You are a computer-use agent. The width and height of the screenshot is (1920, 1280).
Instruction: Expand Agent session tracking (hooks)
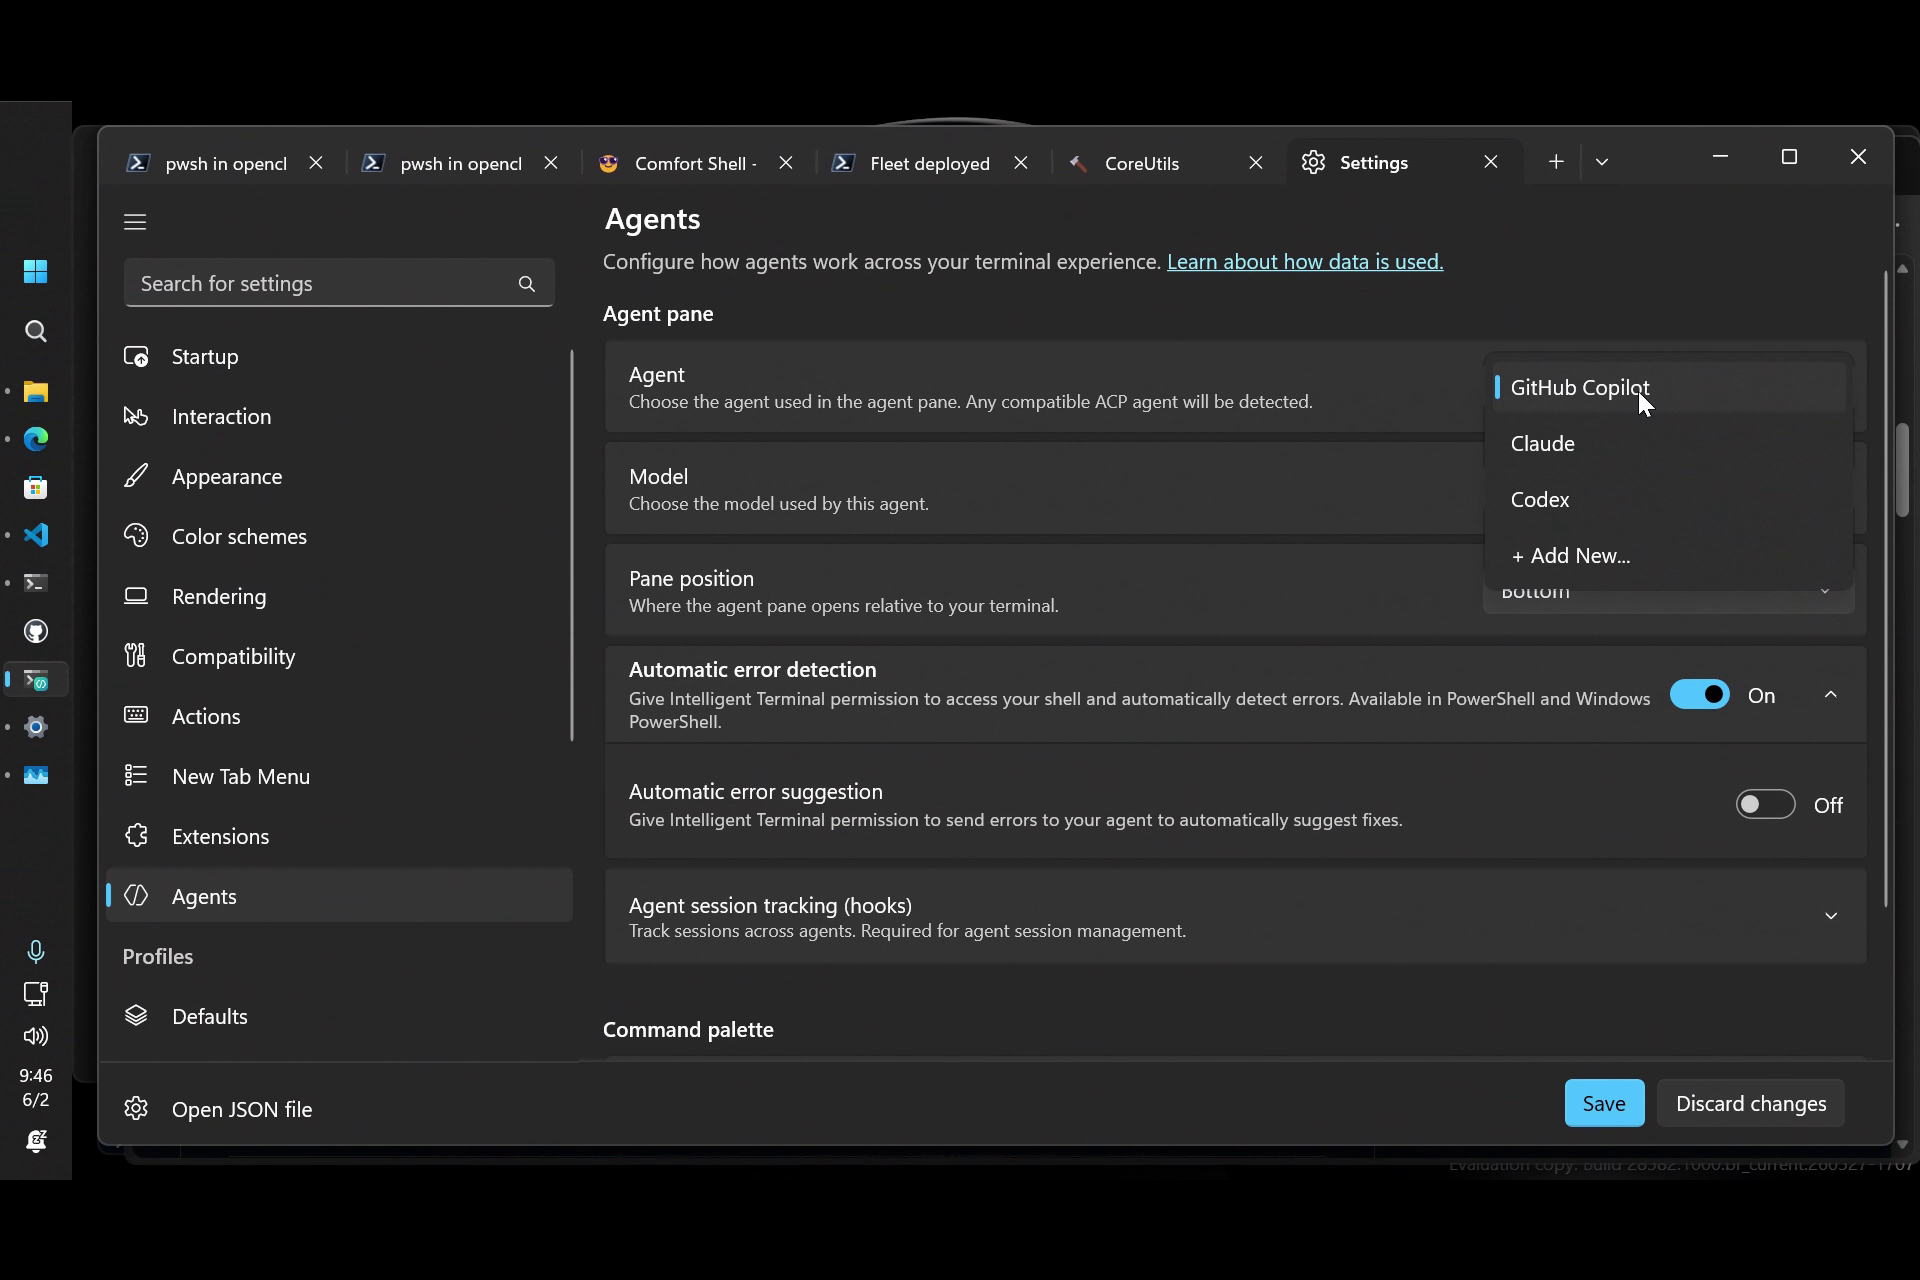pyautogui.click(x=1831, y=916)
